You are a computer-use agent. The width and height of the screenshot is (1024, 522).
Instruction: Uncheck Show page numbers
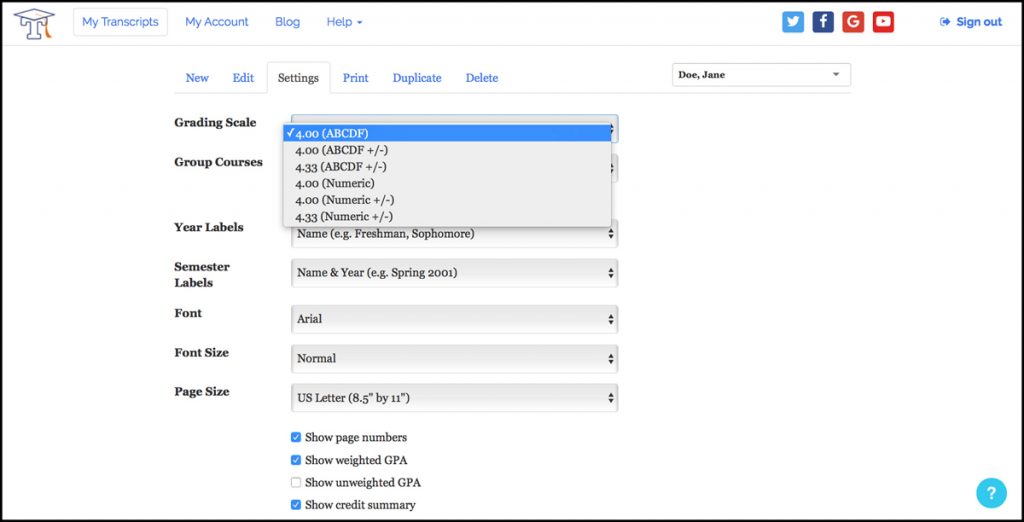pyautogui.click(x=296, y=437)
